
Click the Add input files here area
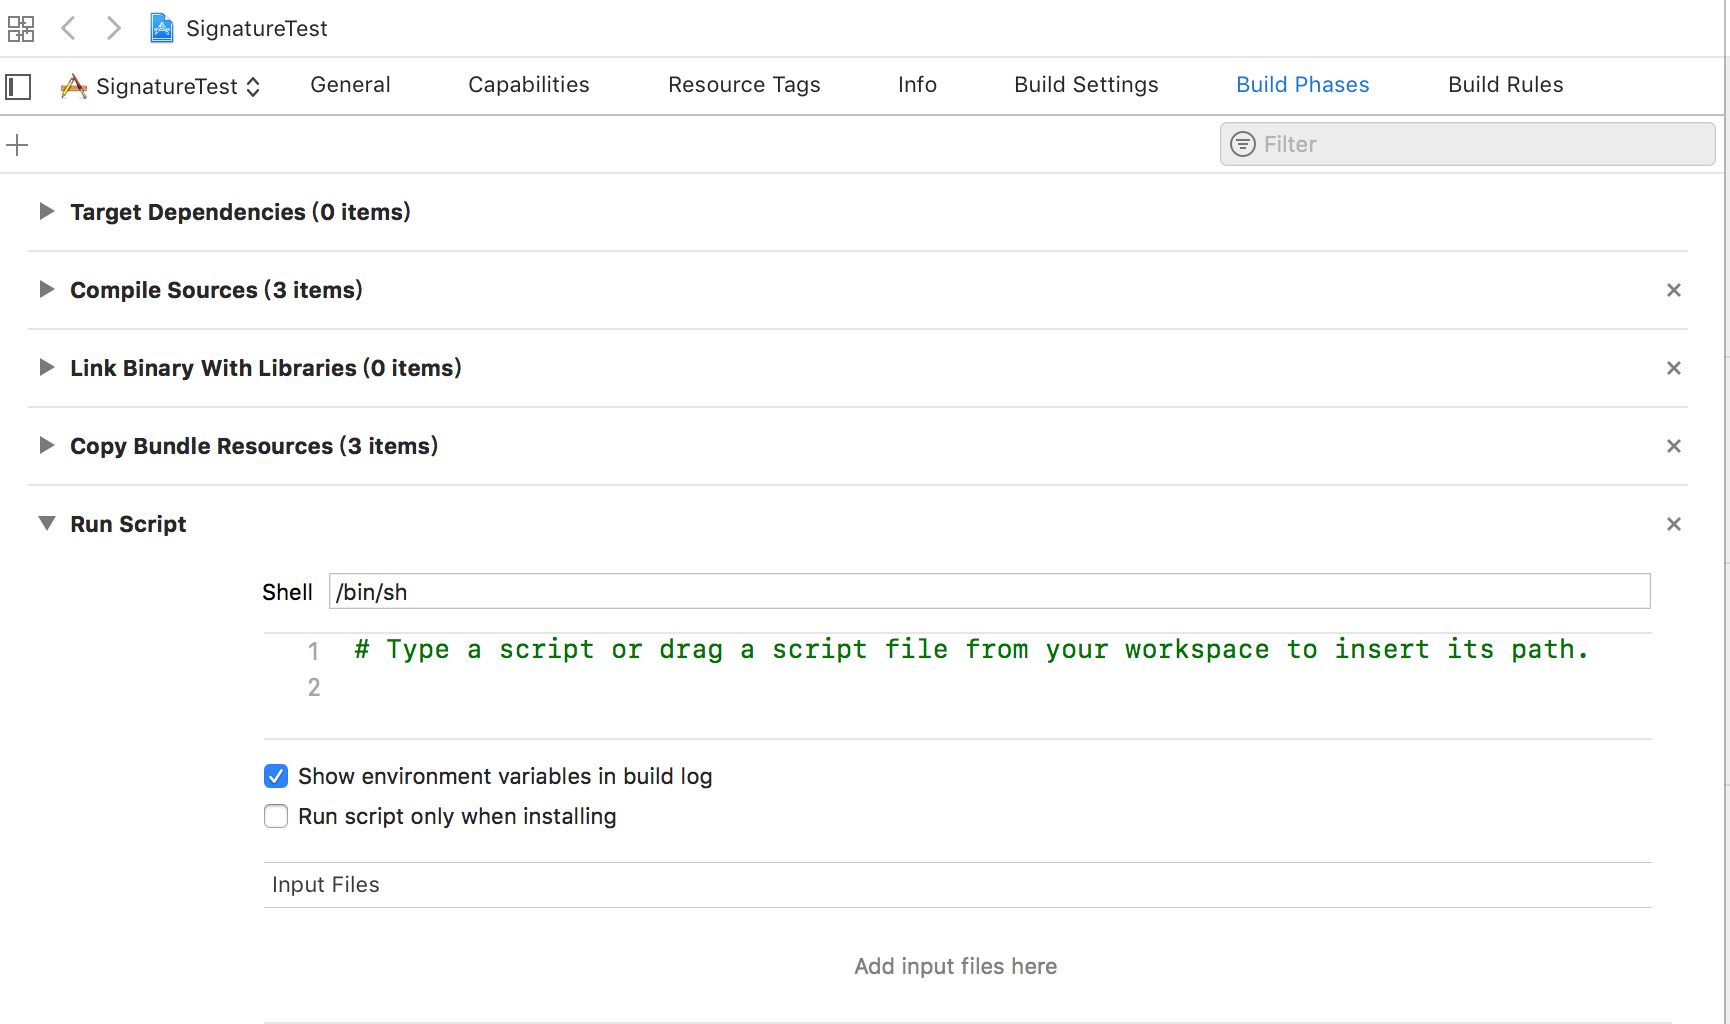tap(956, 966)
